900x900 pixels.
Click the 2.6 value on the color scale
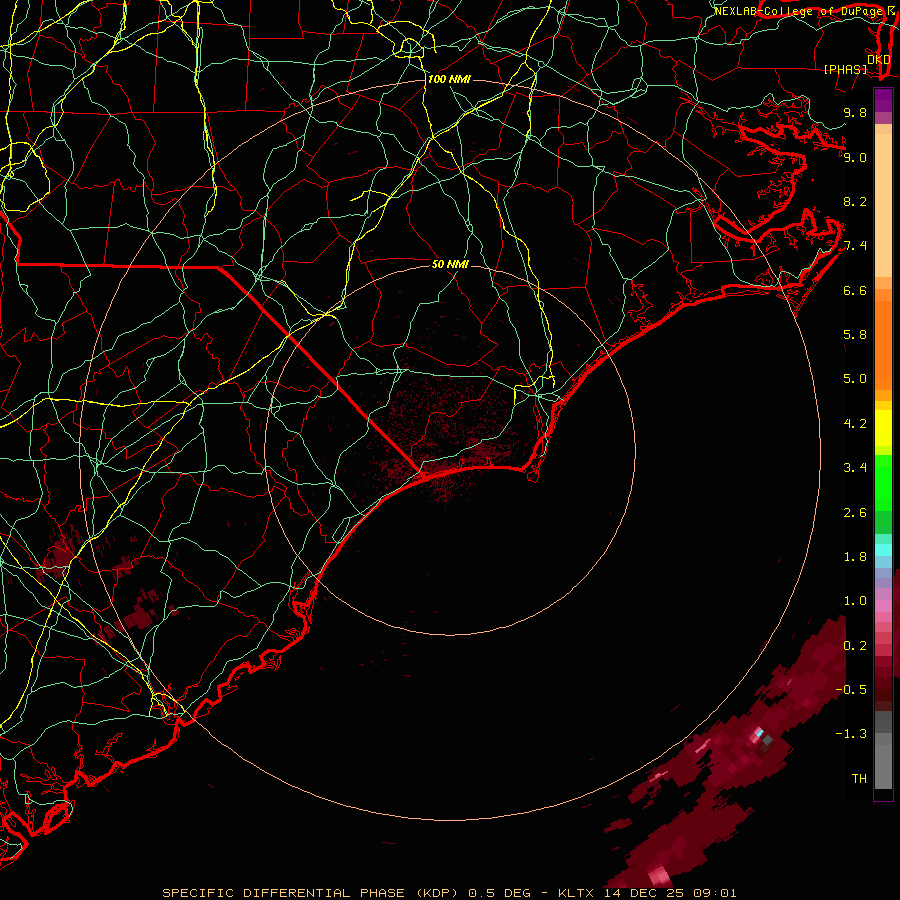point(855,513)
